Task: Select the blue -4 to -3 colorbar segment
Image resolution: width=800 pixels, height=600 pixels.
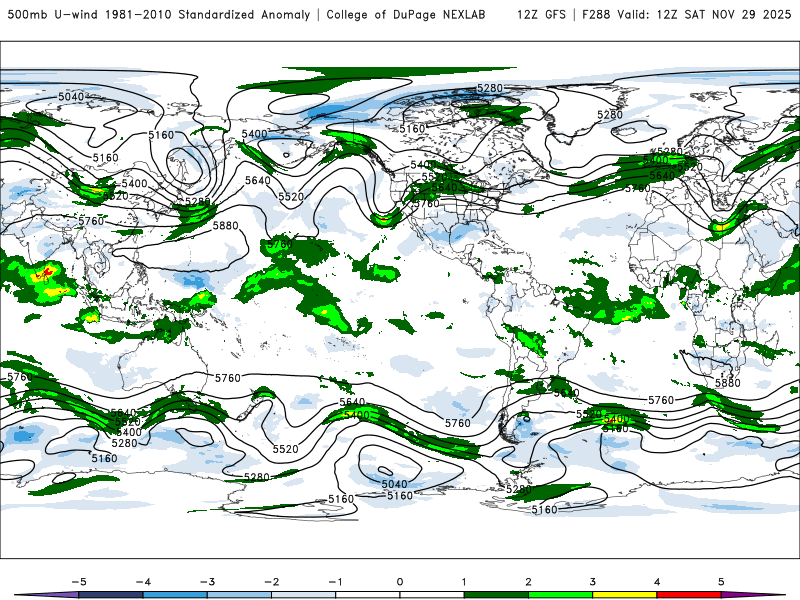Action: click(175, 595)
